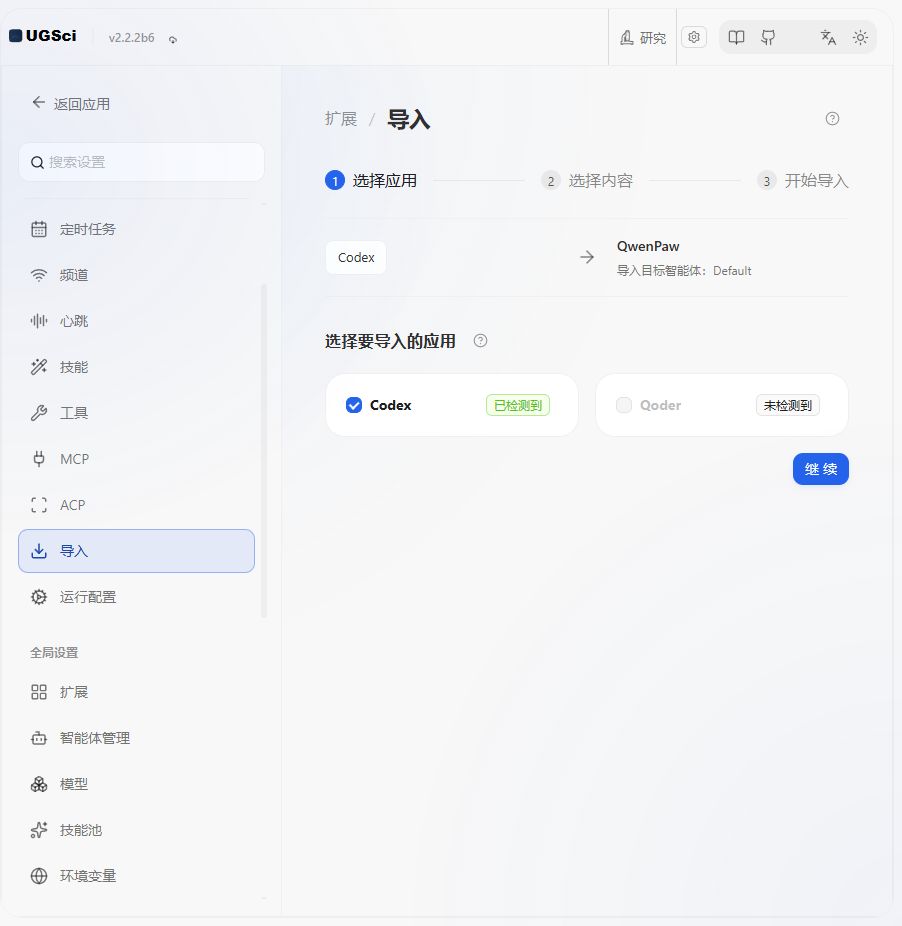Screen dimensions: 902x926
Task: Open the 运行配置 sidebar label
Action: 87,598
